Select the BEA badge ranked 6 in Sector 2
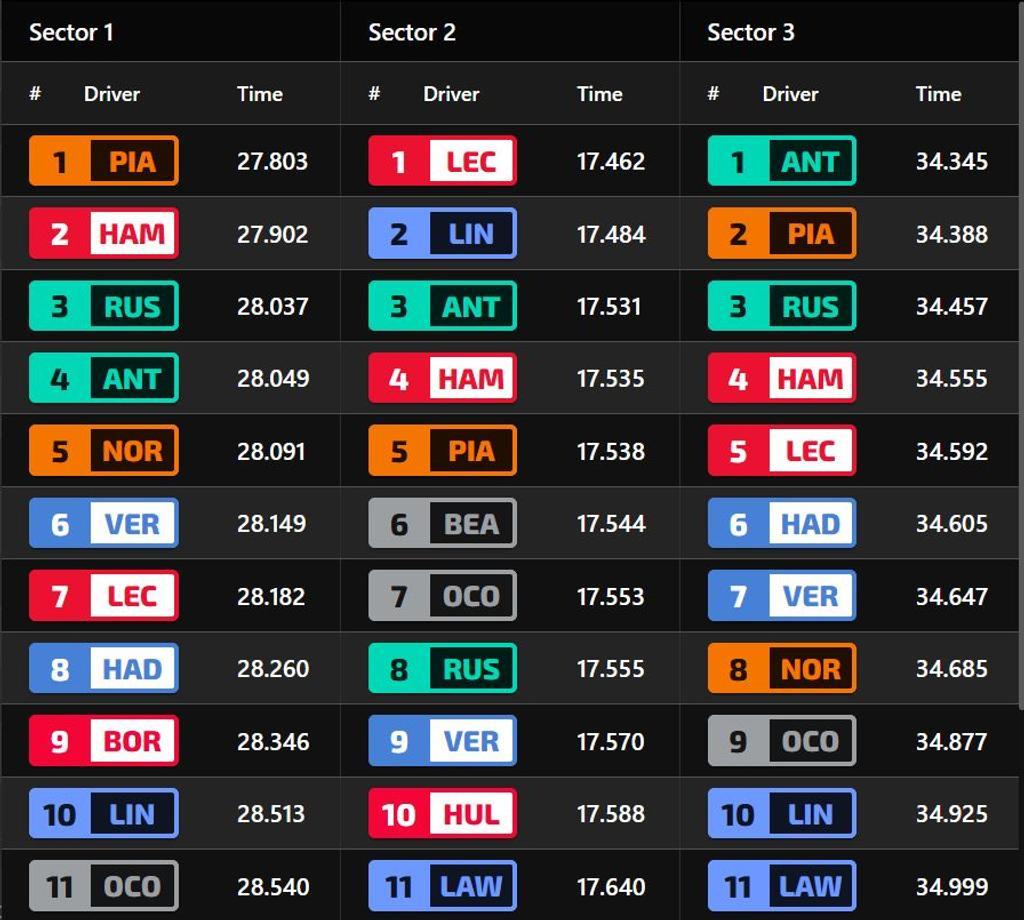Screen dimensions: 1024x920 point(443,523)
